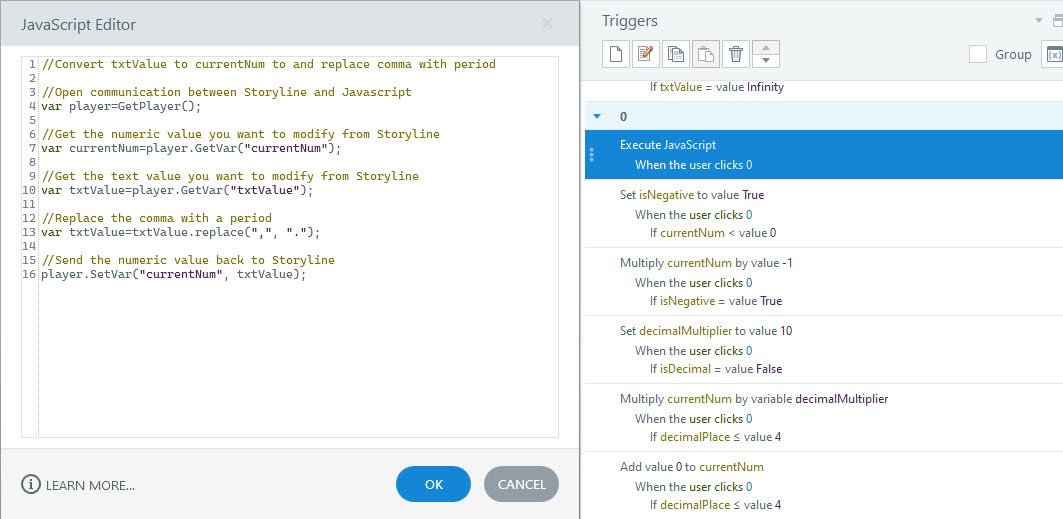Place cursor on line 16 player.SetVar
Image resolution: width=1063 pixels, height=519 pixels.
(174, 274)
